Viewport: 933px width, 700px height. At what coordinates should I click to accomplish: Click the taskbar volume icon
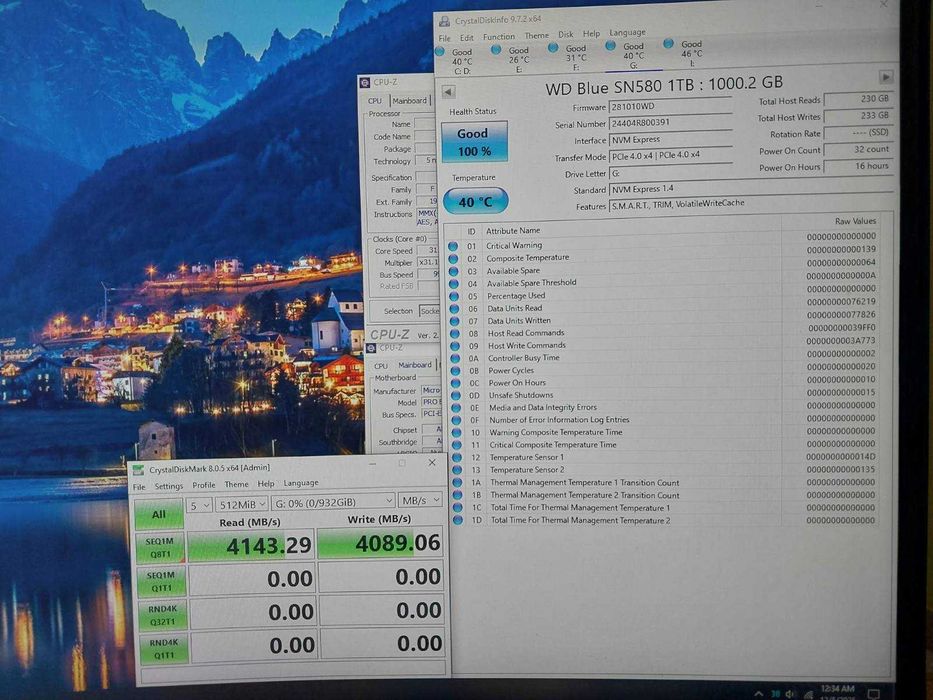pyautogui.click(x=789, y=694)
